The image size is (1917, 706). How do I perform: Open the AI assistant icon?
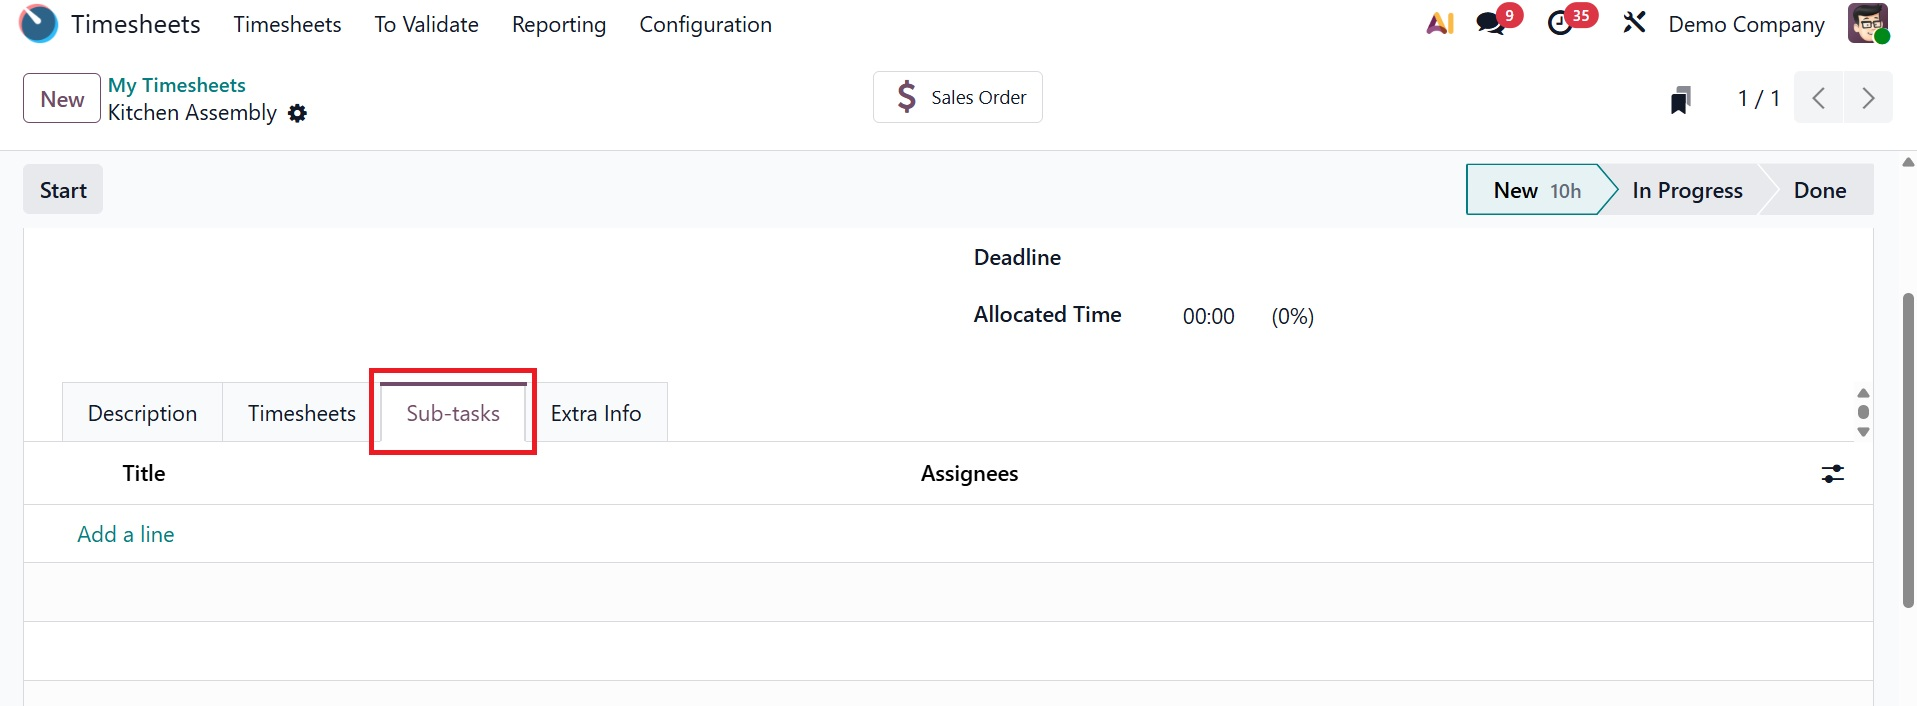click(x=1439, y=24)
